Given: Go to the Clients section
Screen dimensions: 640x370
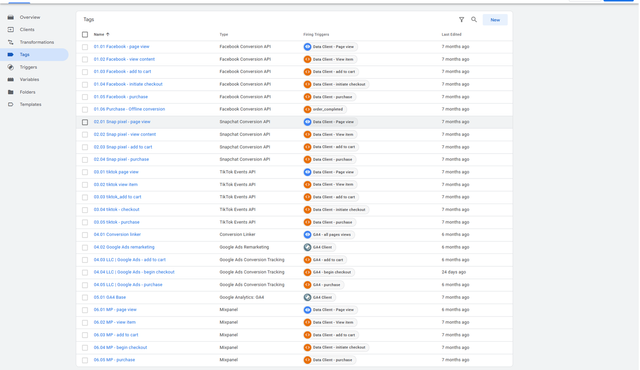Looking at the screenshot, I should tap(27, 29).
